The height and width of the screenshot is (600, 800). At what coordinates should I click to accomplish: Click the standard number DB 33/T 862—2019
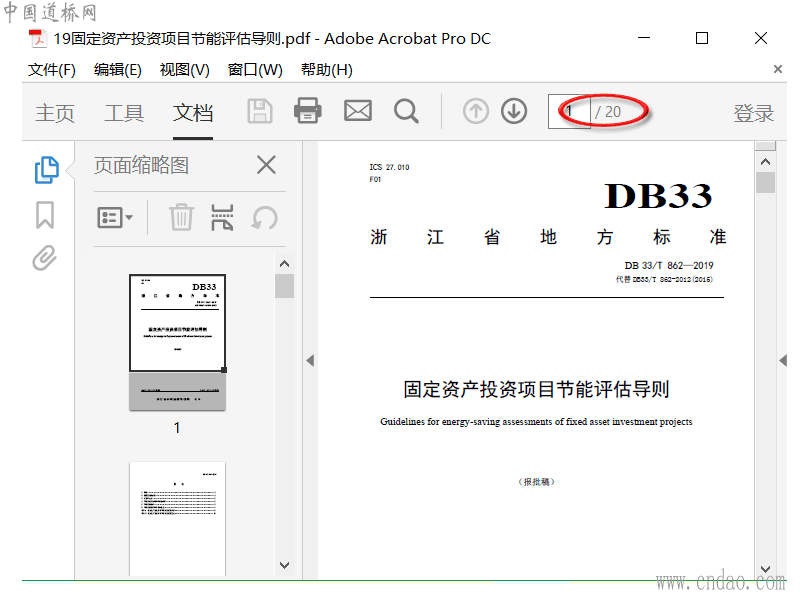tap(669, 265)
